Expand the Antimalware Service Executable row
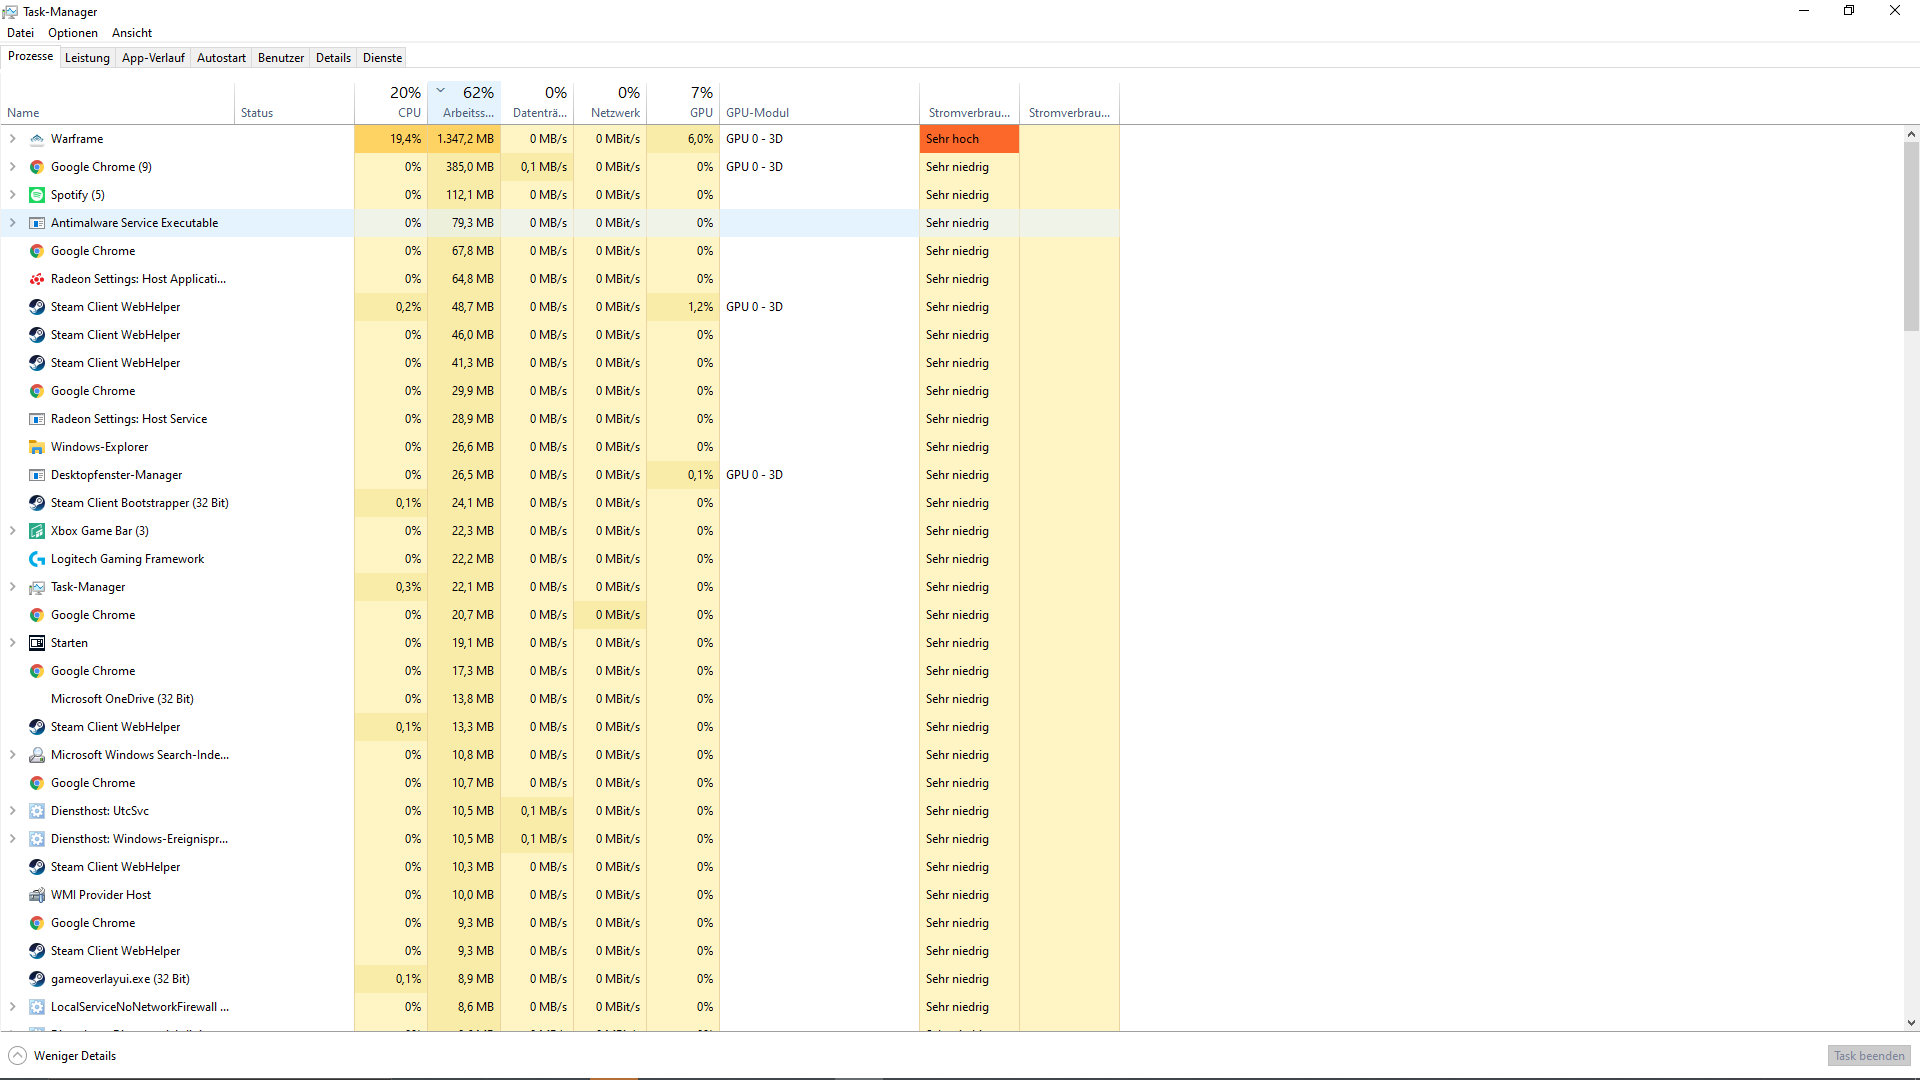The height and width of the screenshot is (1080, 1920). coord(12,223)
